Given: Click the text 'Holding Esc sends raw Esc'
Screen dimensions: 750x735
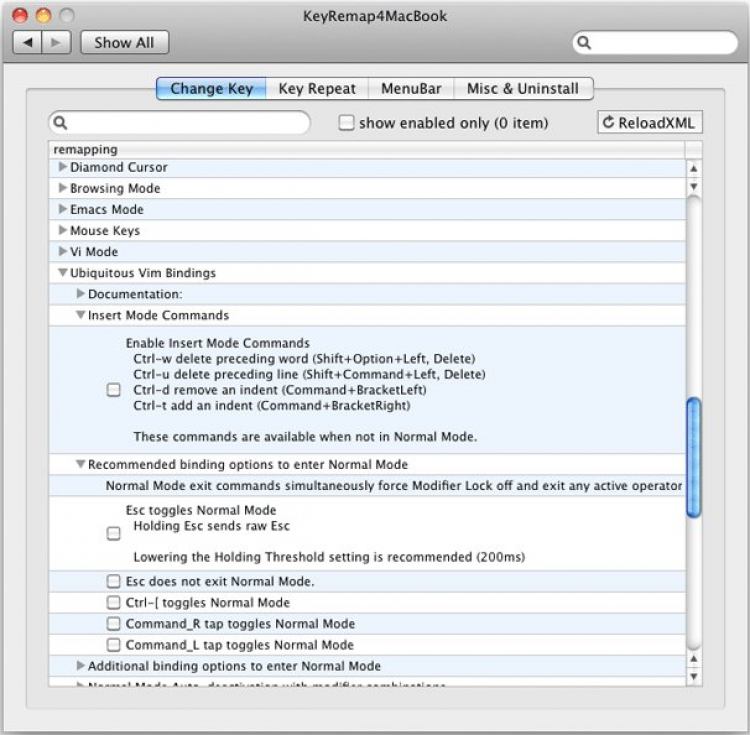Looking at the screenshot, I should (211, 526).
